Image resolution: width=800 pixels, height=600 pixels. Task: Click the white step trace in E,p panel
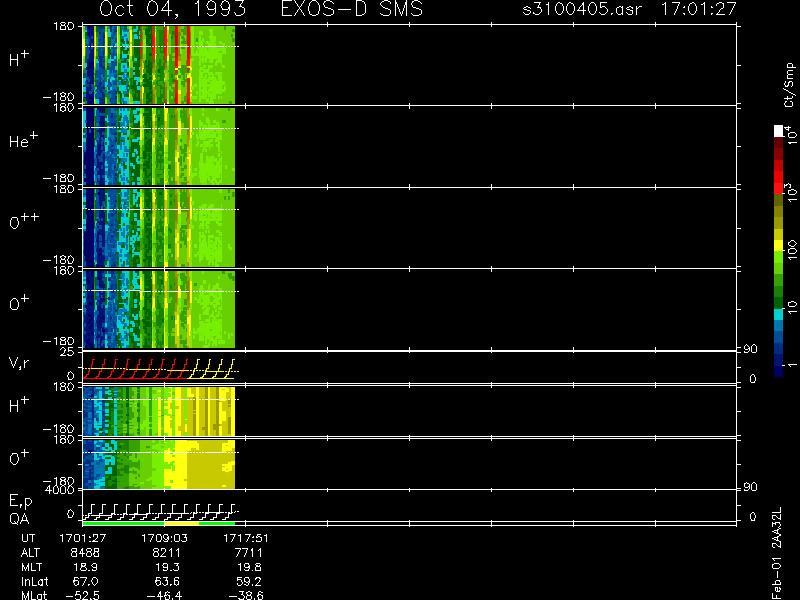[x=159, y=512]
